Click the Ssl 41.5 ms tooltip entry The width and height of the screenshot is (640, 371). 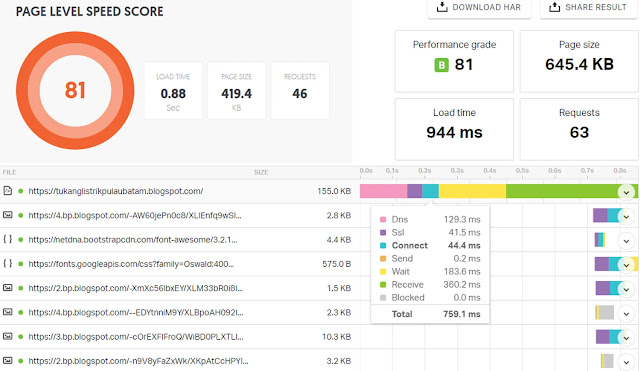click(x=430, y=233)
